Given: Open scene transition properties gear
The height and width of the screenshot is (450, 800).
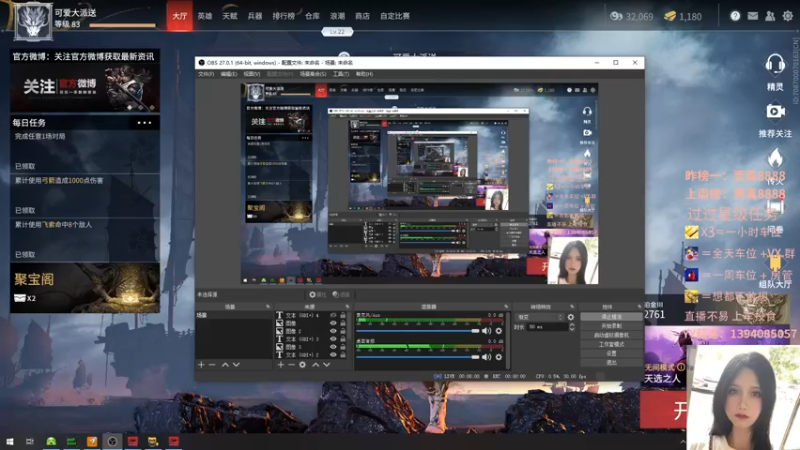Looking at the screenshot, I should pos(570,317).
